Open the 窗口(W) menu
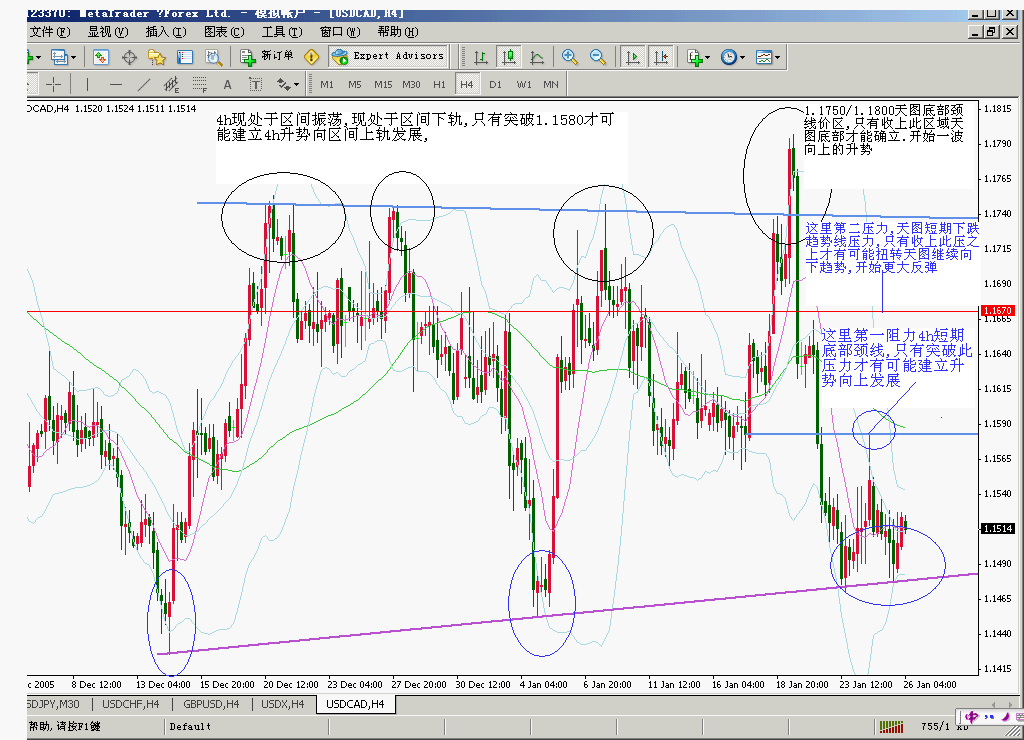The image size is (1024, 740). click(340, 32)
